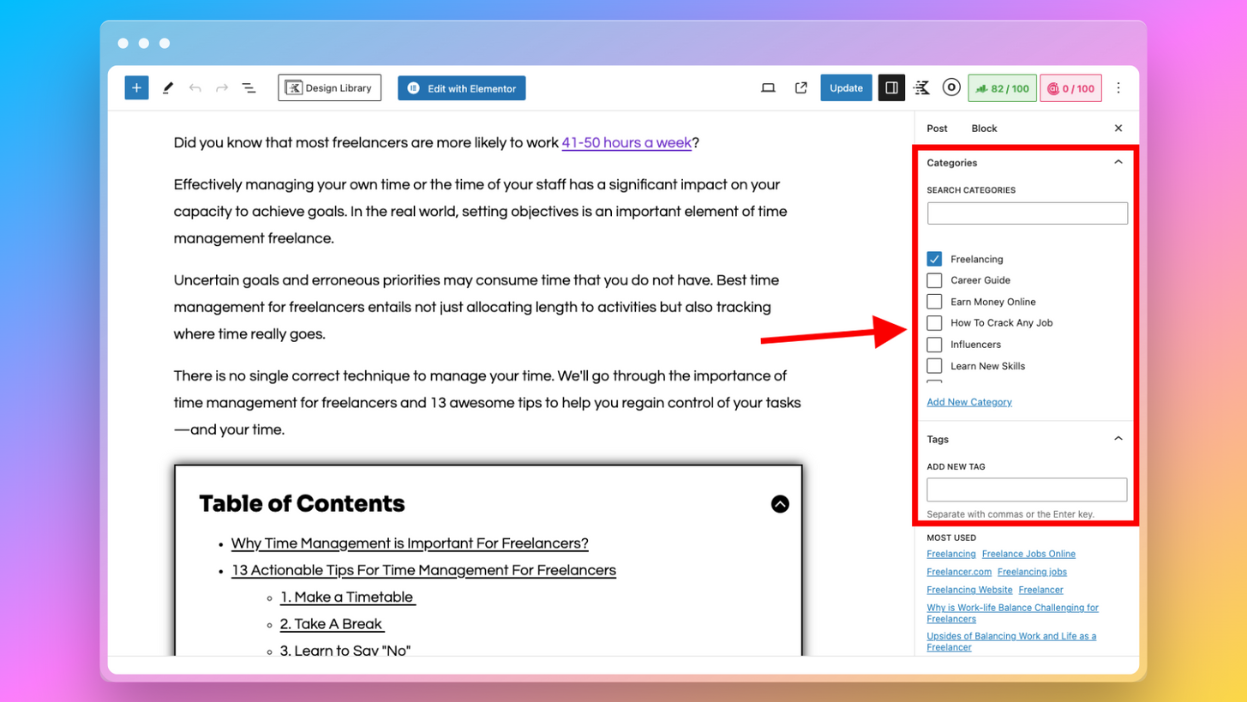Open the Add New Category link

pyautogui.click(x=969, y=401)
